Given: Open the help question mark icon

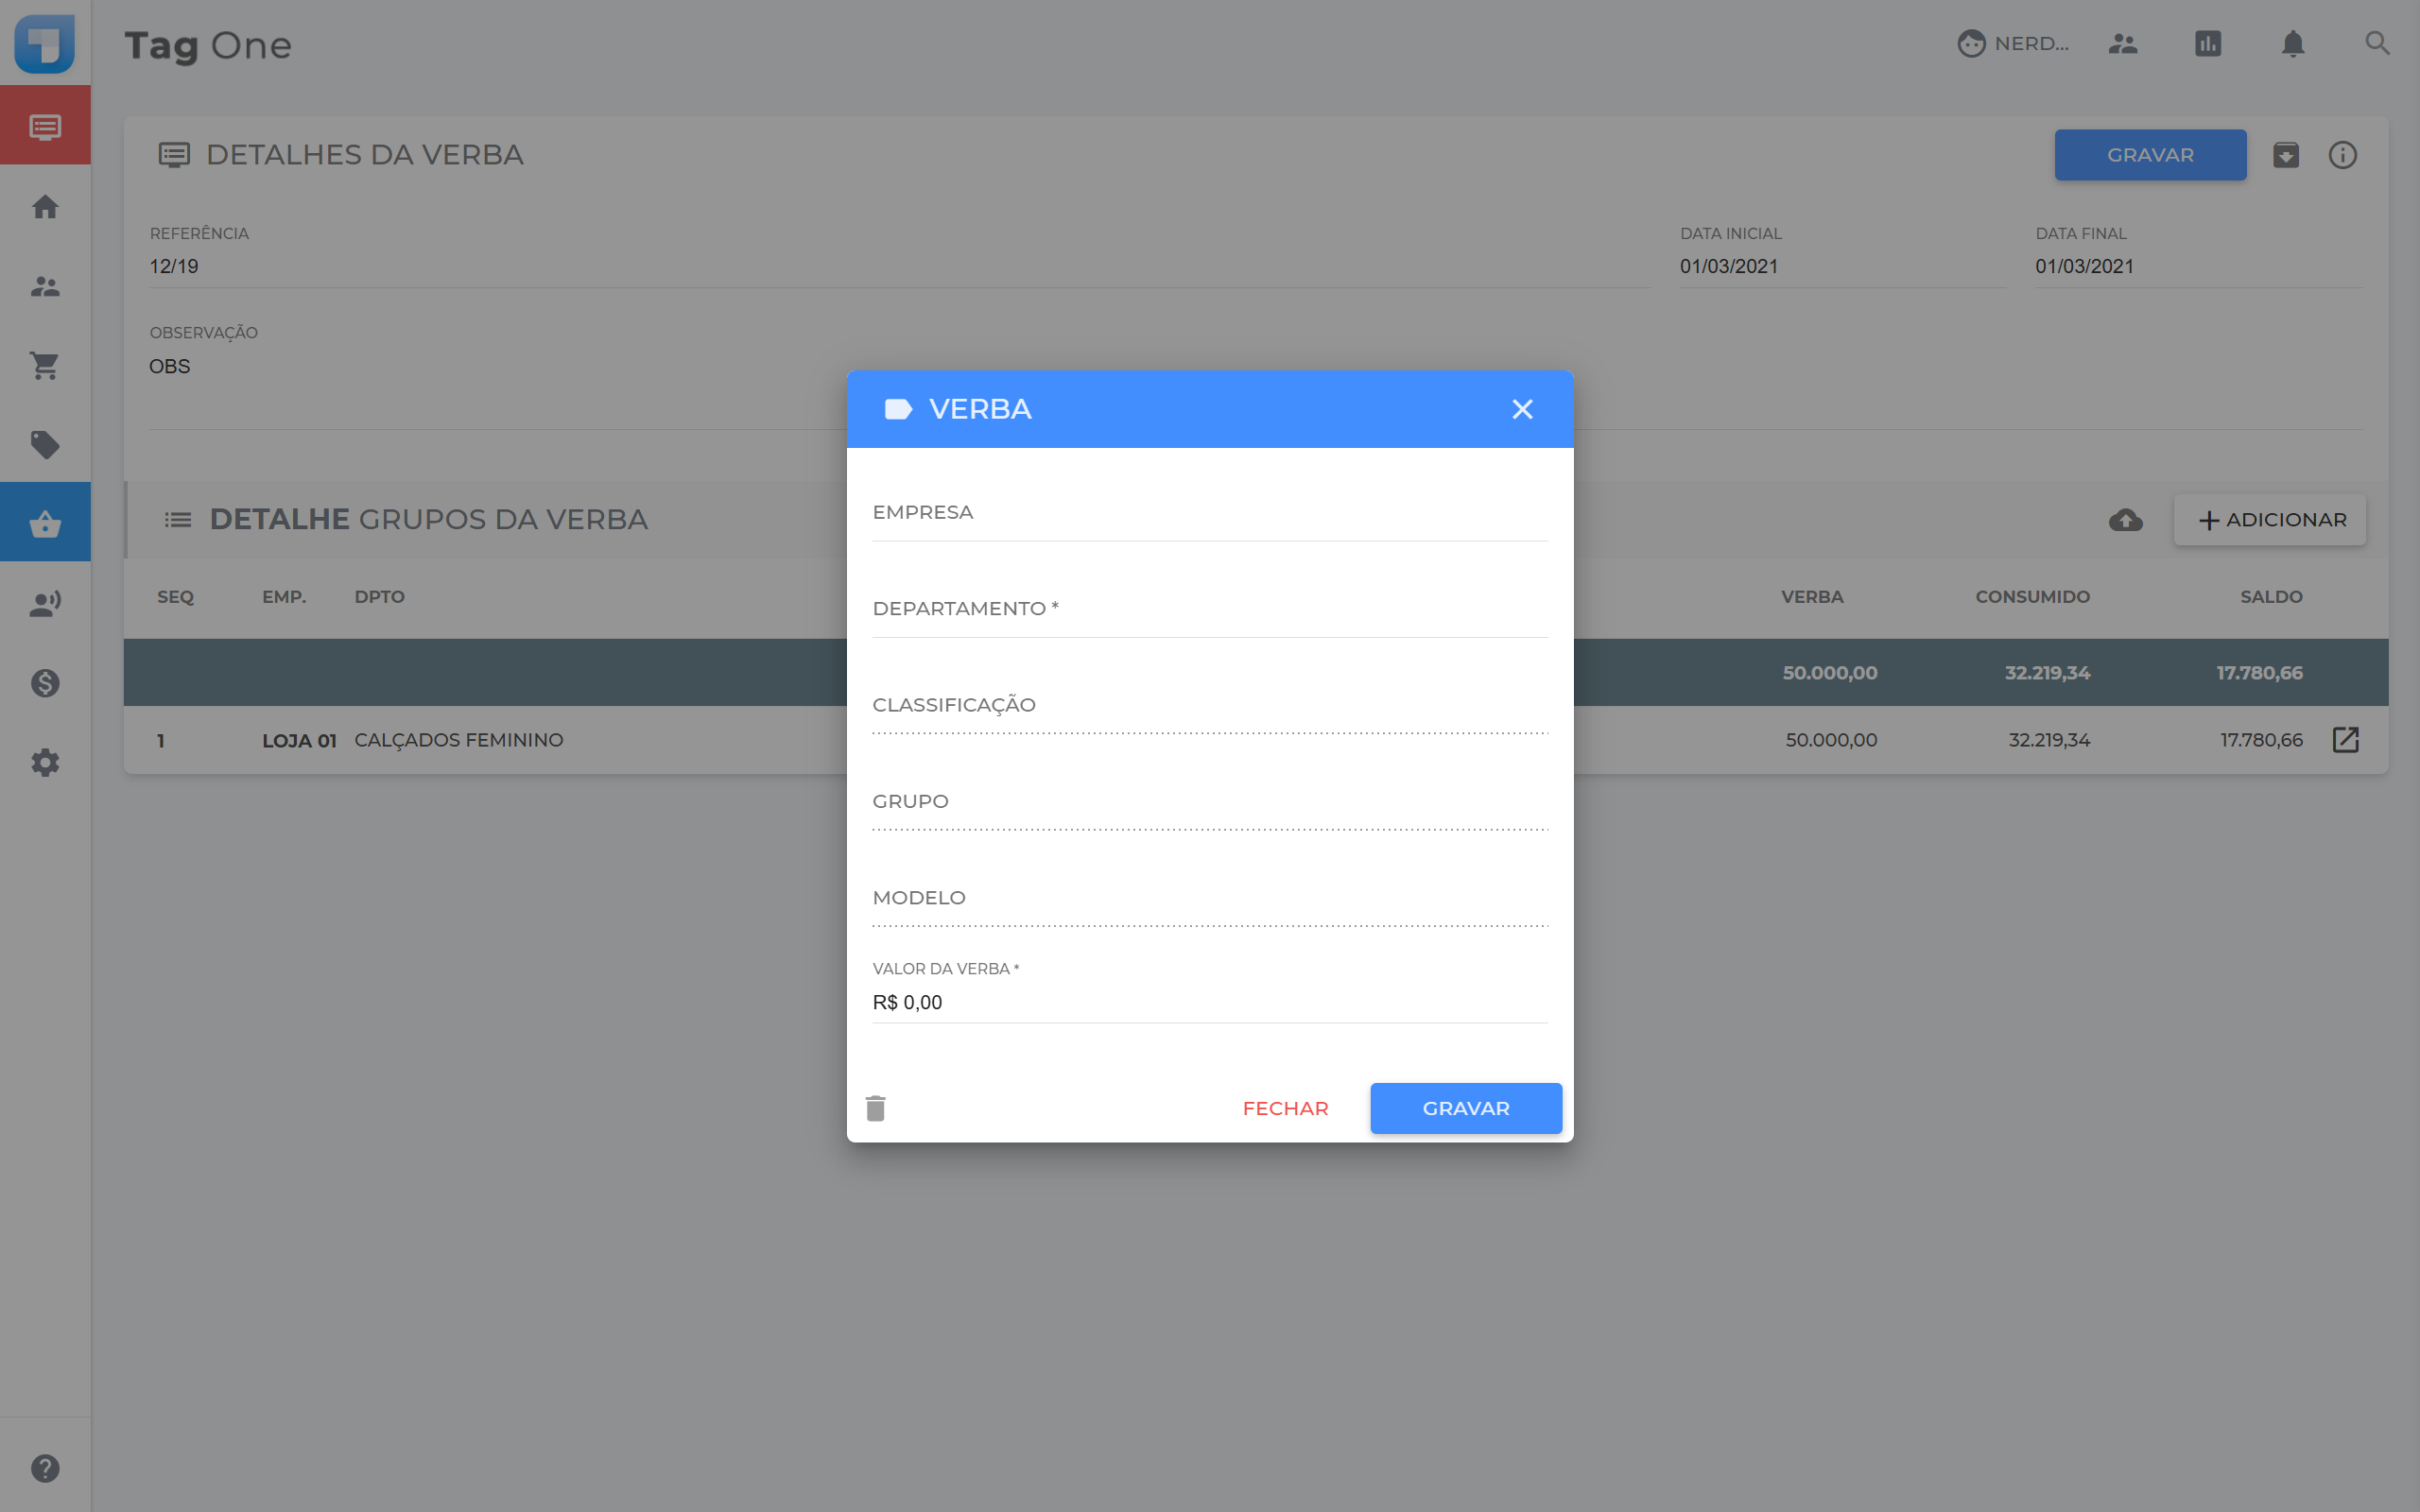Looking at the screenshot, I should click(45, 1468).
